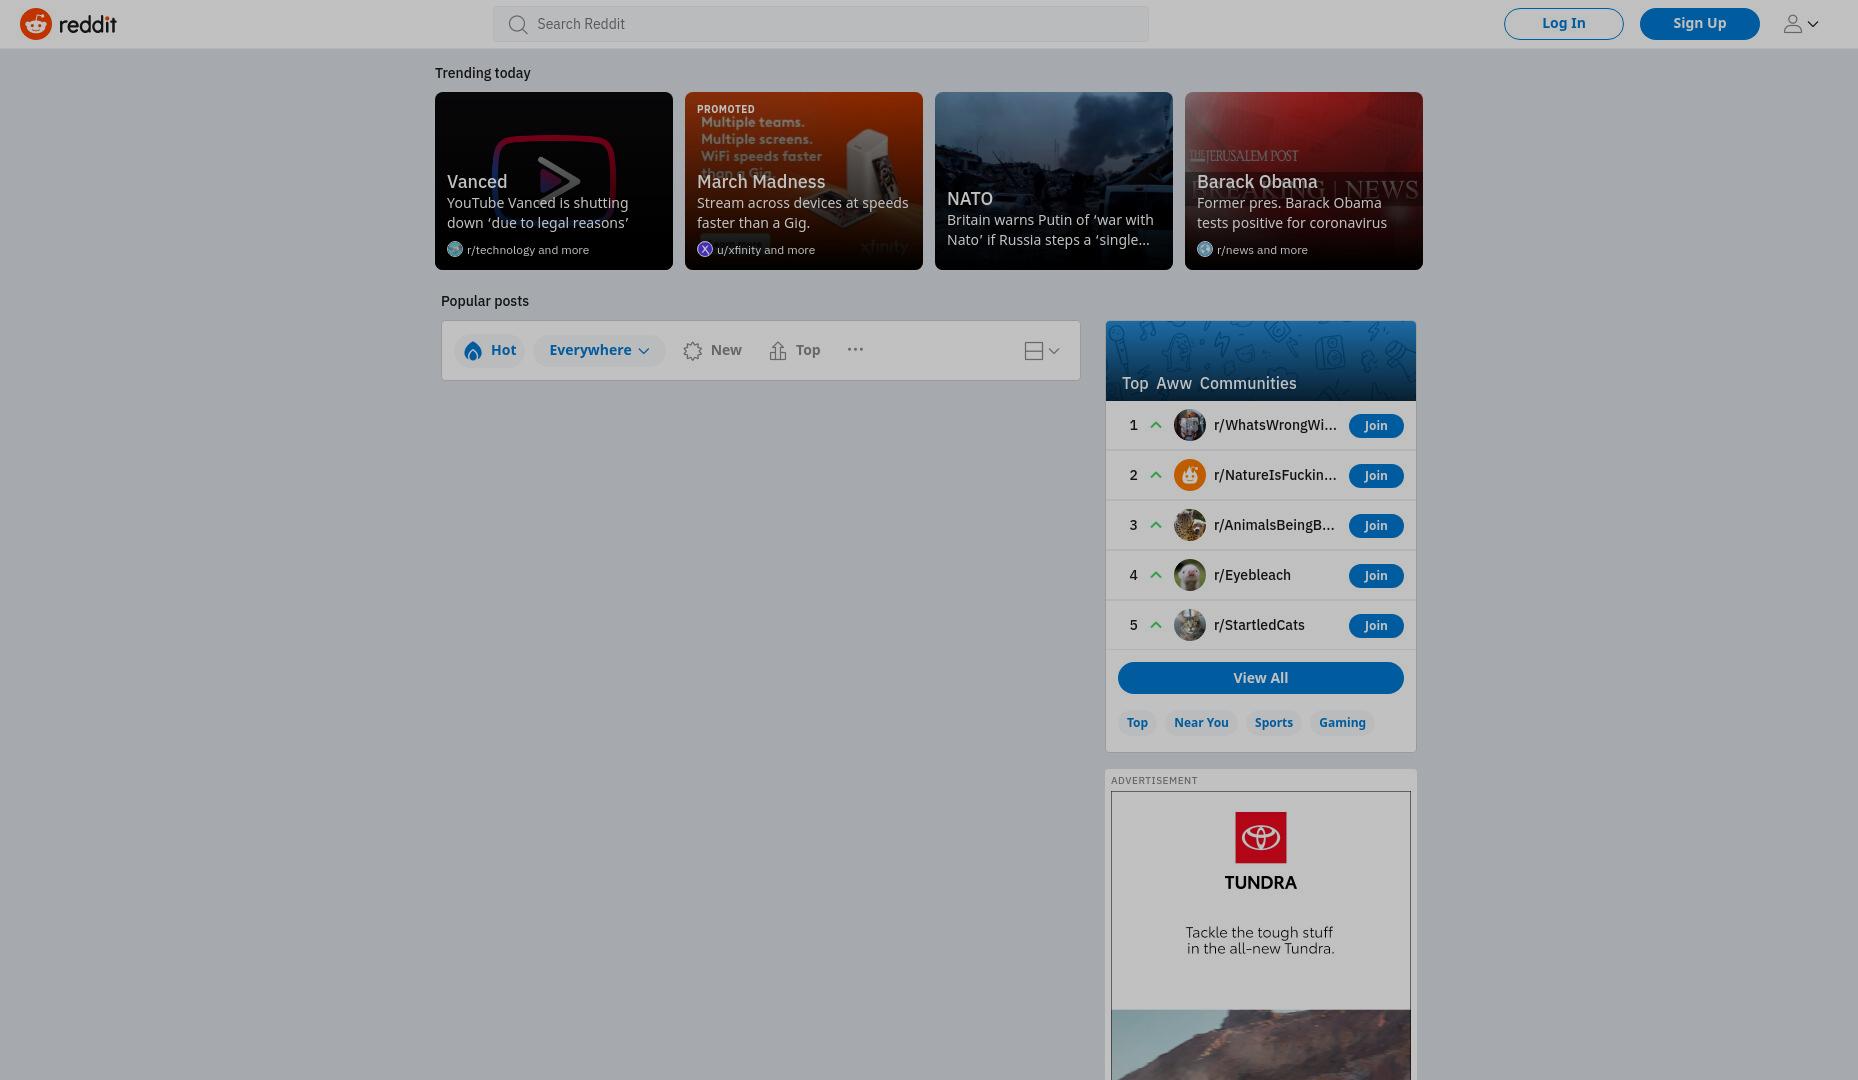Open the user profile dropdown menu

pyautogui.click(x=1801, y=24)
